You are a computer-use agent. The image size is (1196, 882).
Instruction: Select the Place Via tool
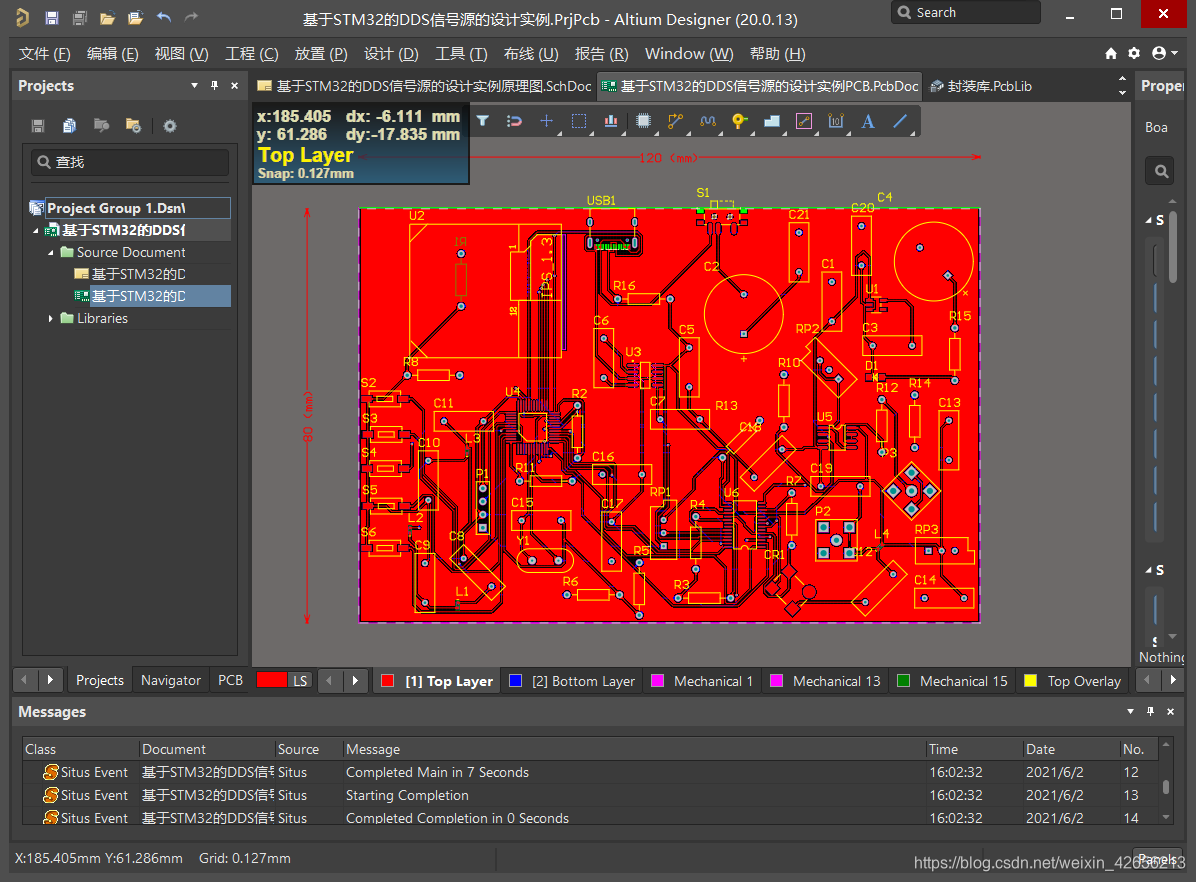pos(739,121)
